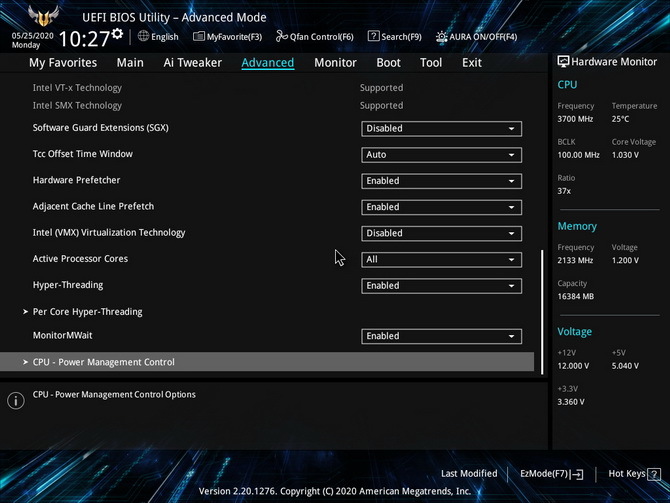
Task: Switch to My Favorites tab
Action: pyautogui.click(x=63, y=63)
